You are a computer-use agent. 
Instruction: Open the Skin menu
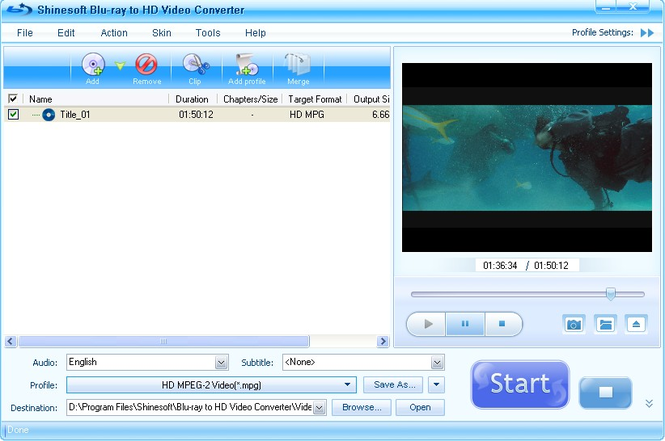(162, 33)
